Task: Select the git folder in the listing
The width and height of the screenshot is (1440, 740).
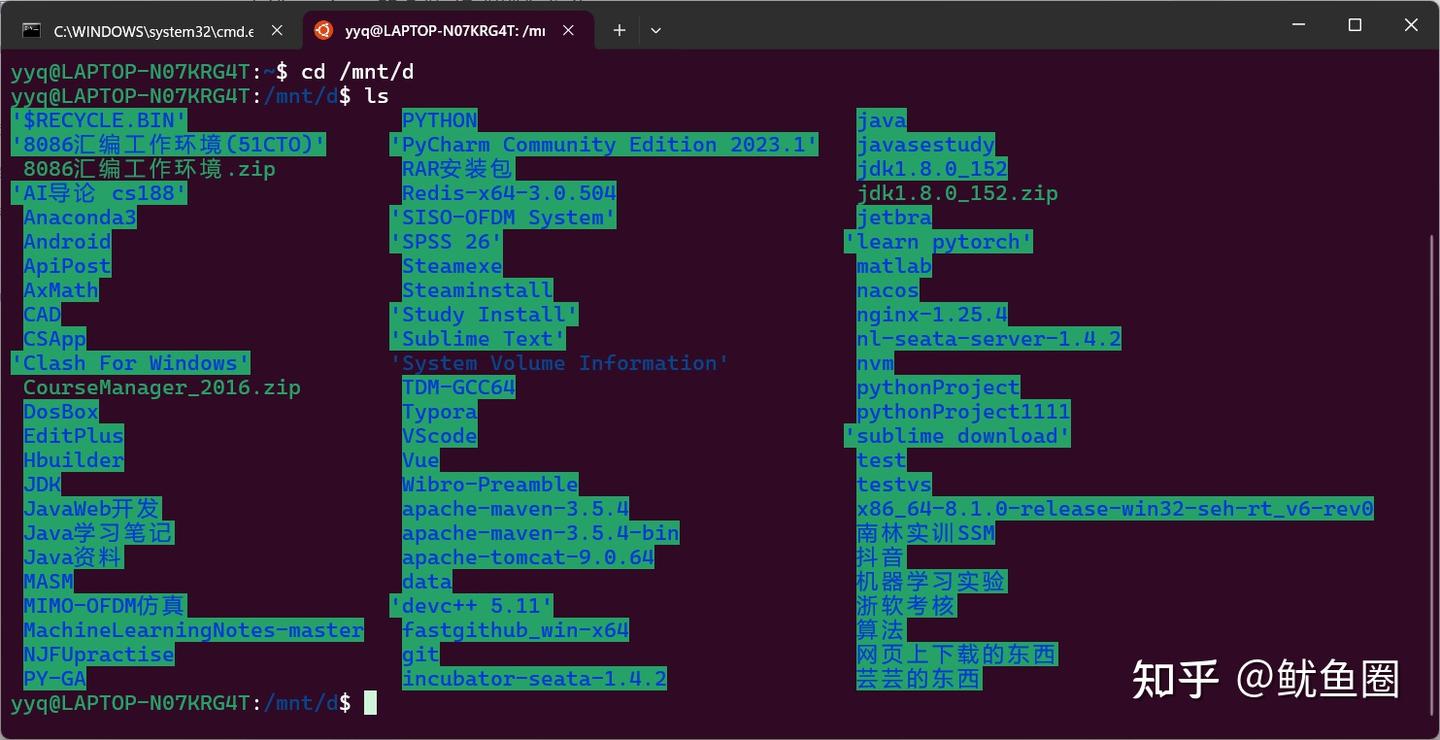Action: point(419,654)
